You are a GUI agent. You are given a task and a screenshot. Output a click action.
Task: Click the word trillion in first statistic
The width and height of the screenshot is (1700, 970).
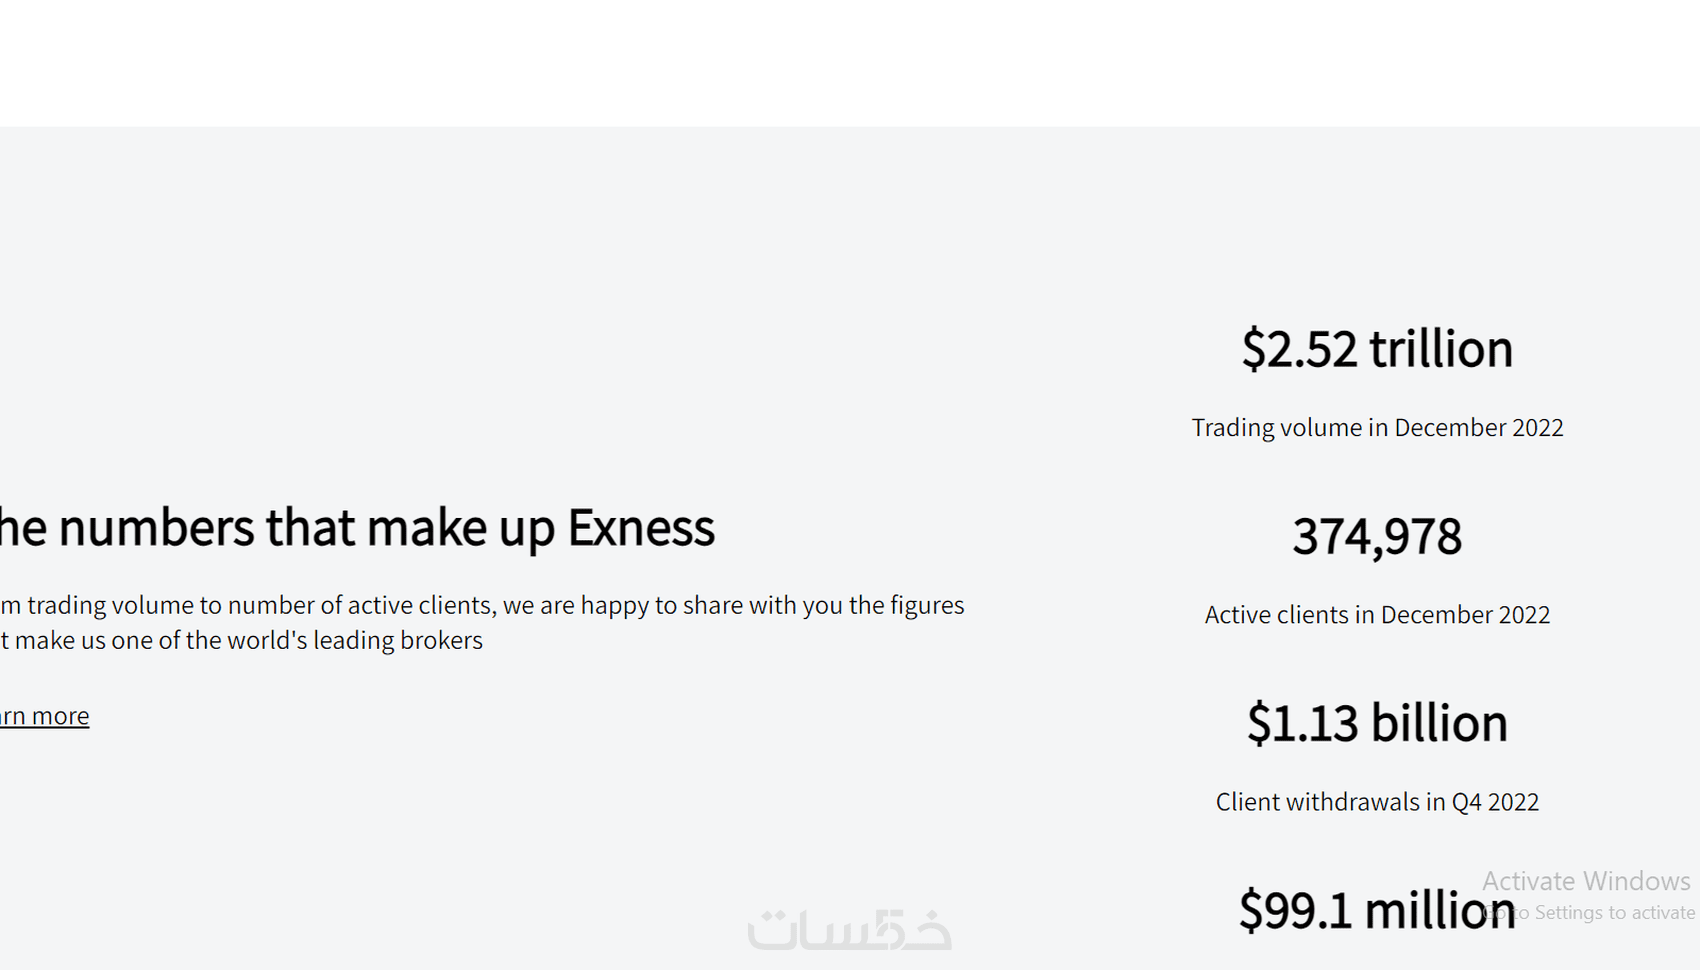tap(1441, 349)
